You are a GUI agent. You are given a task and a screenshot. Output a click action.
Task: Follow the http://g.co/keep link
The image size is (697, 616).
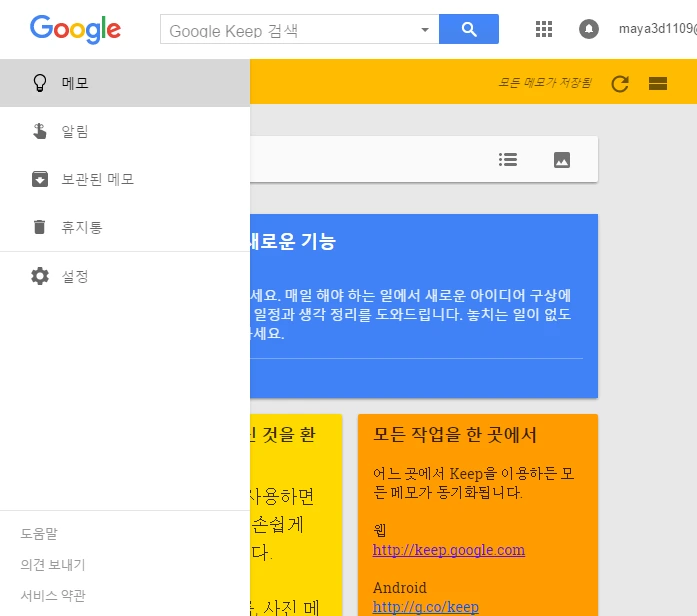pyautogui.click(x=425, y=607)
